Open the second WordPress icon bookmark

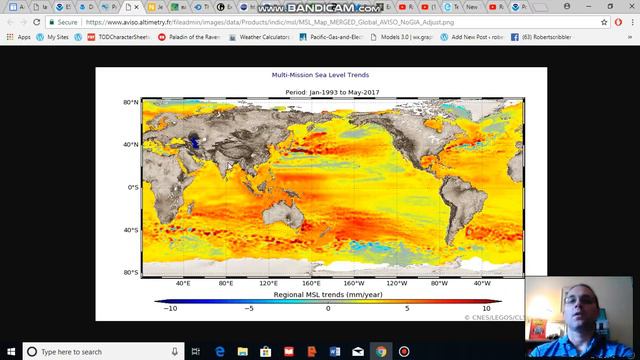(x=78, y=37)
